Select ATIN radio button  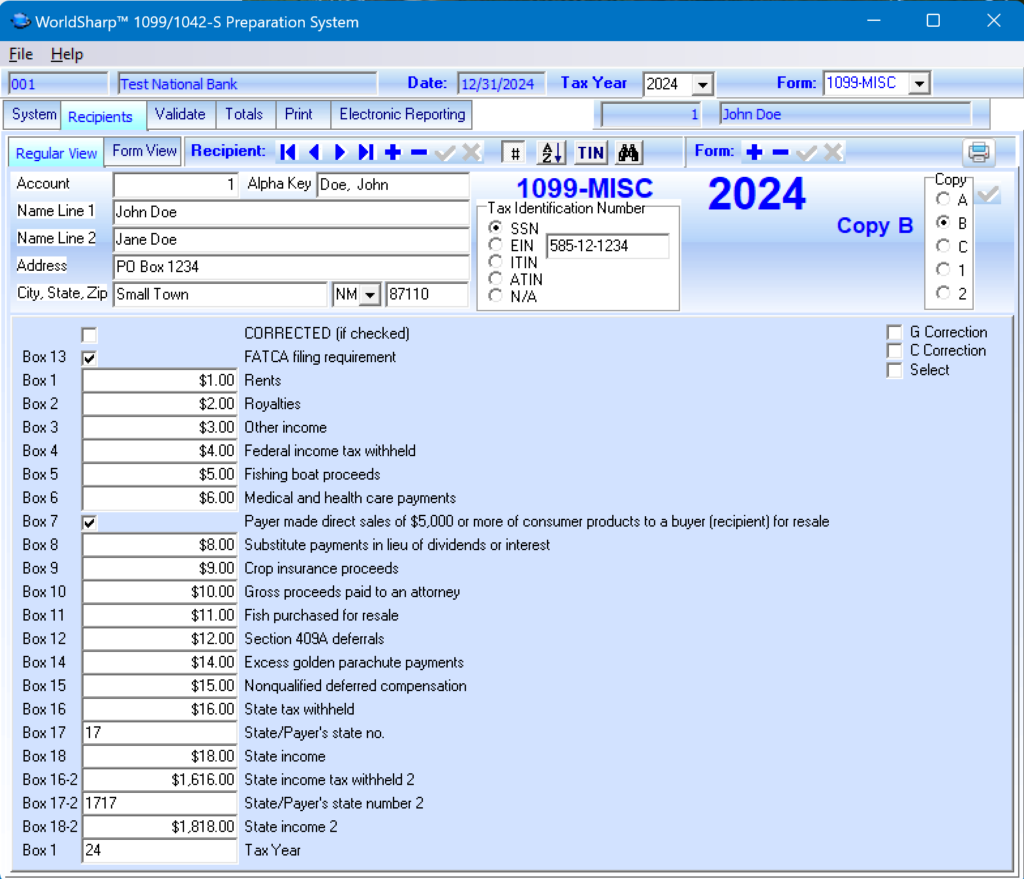coord(496,279)
